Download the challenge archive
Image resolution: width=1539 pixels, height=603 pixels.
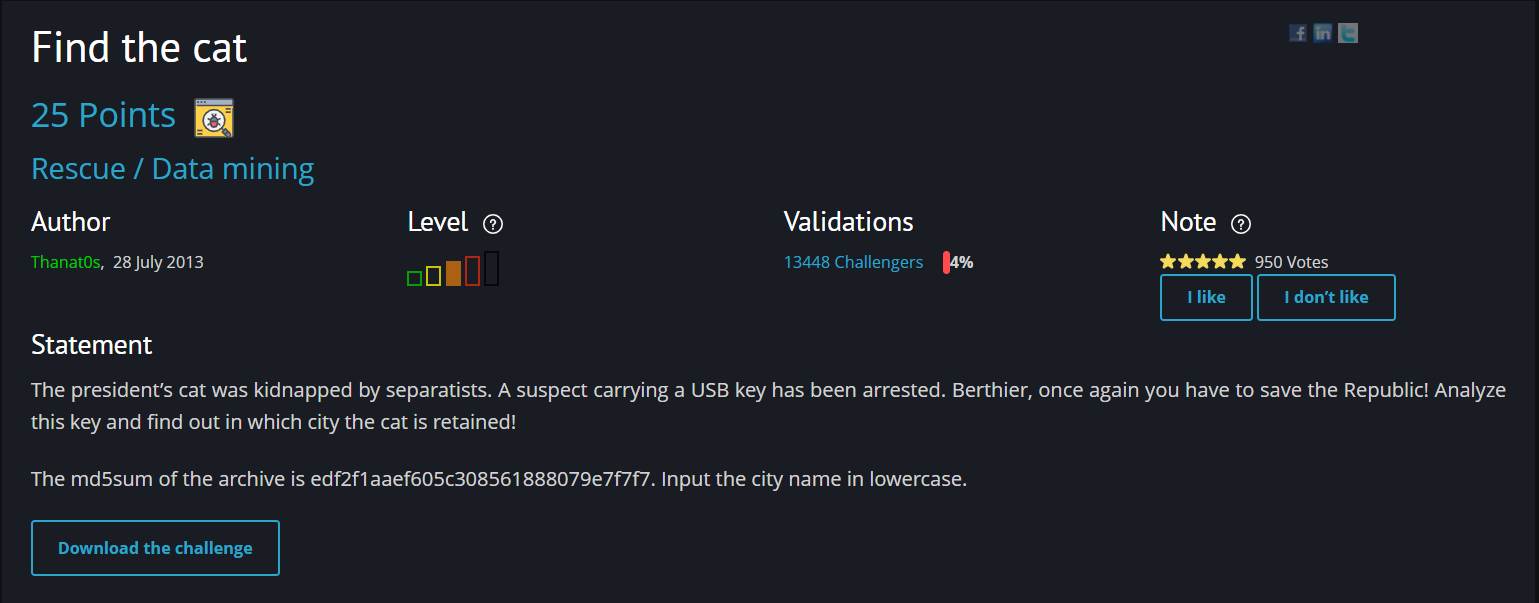coord(155,548)
